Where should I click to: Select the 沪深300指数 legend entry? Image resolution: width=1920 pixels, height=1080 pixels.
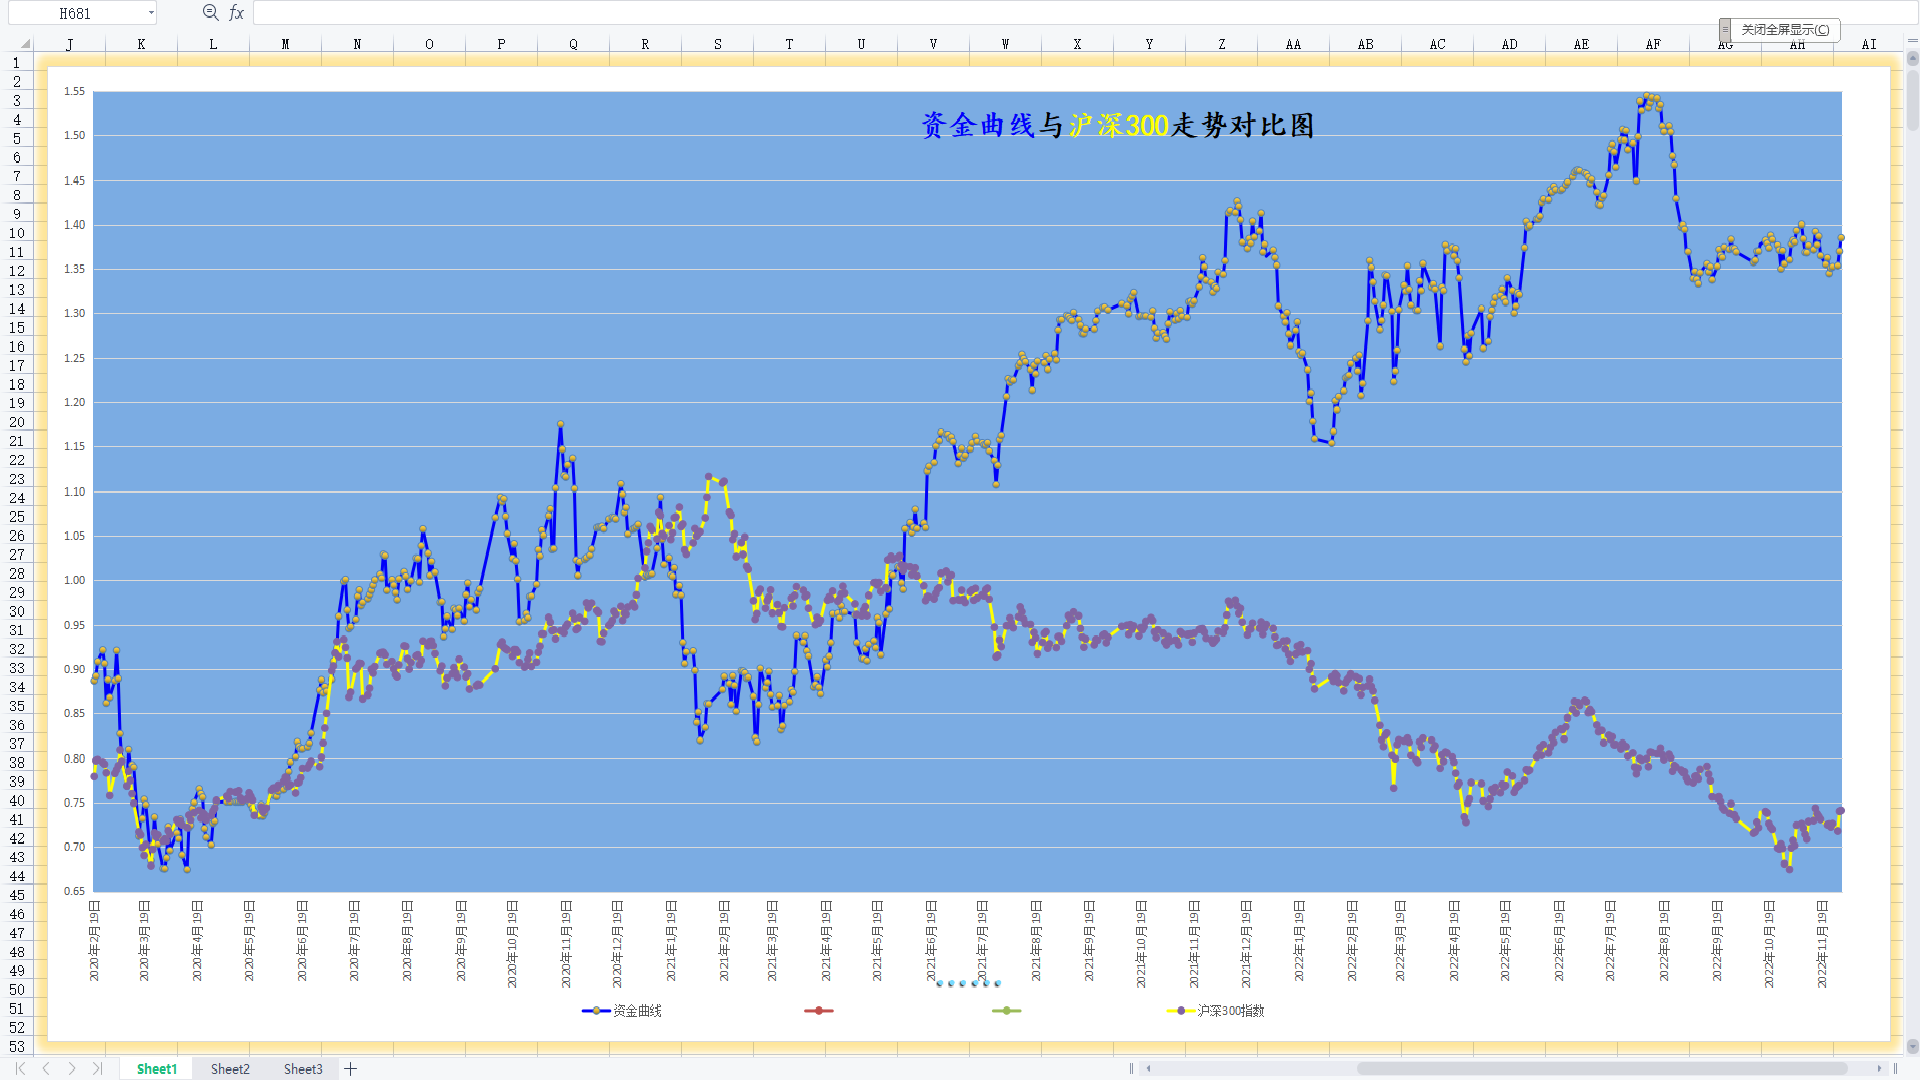point(1215,1011)
